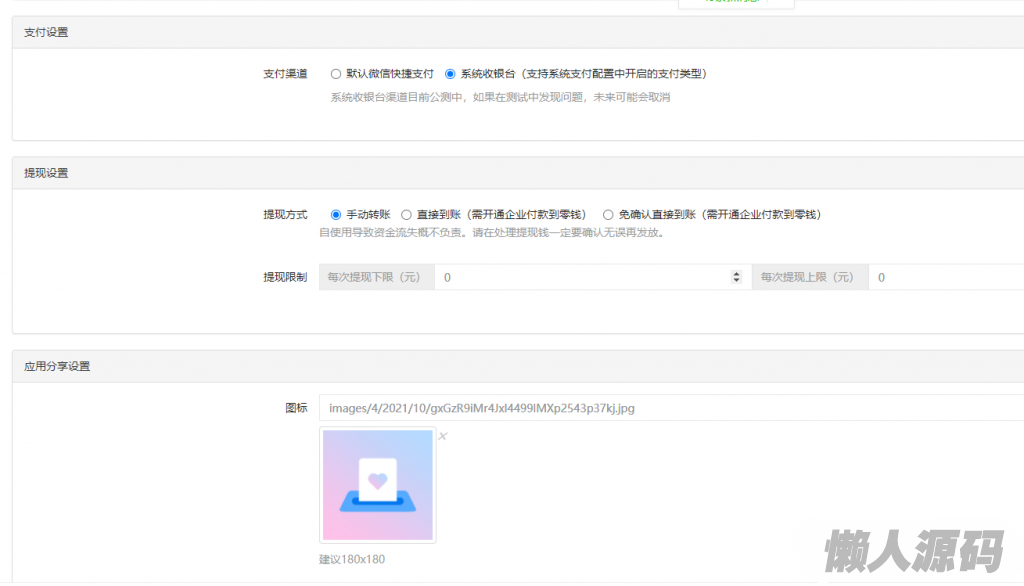This screenshot has width=1024, height=586.
Task: Click the share icon thumbnail preview
Action: [378, 485]
